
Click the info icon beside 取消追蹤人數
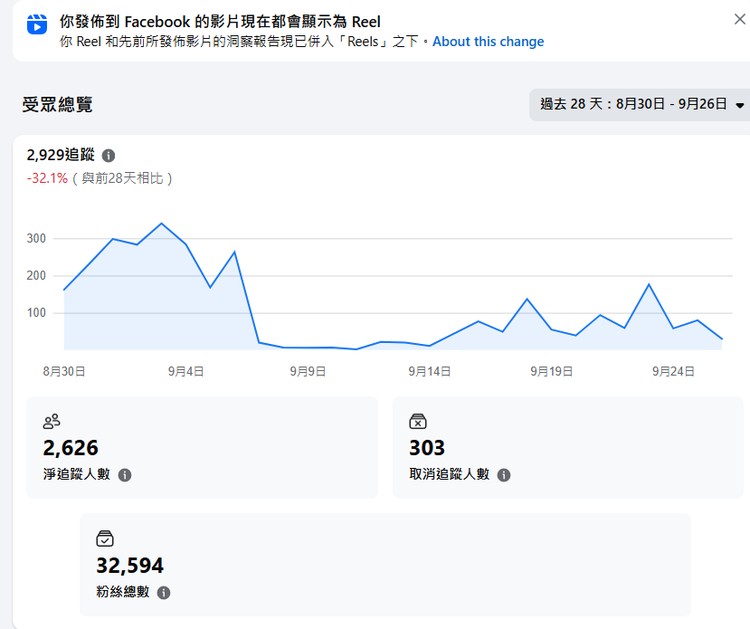(504, 475)
